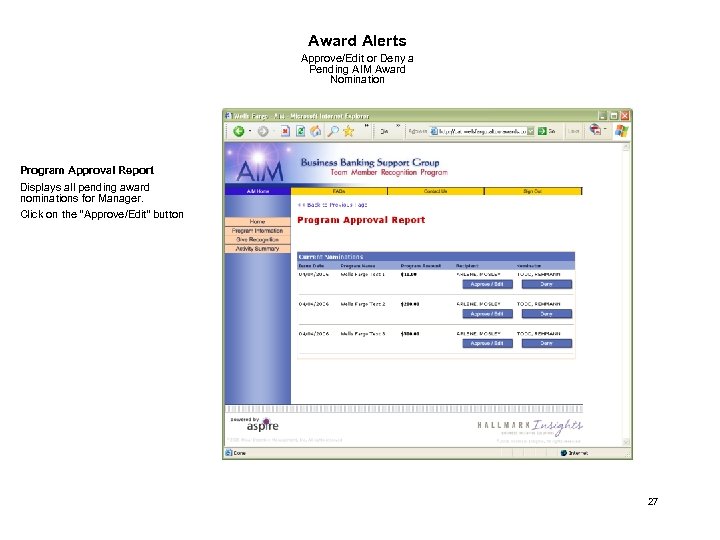Image resolution: width=720 pixels, height=540 pixels.
Task: Click the Nominator column header
Action: [529, 266]
